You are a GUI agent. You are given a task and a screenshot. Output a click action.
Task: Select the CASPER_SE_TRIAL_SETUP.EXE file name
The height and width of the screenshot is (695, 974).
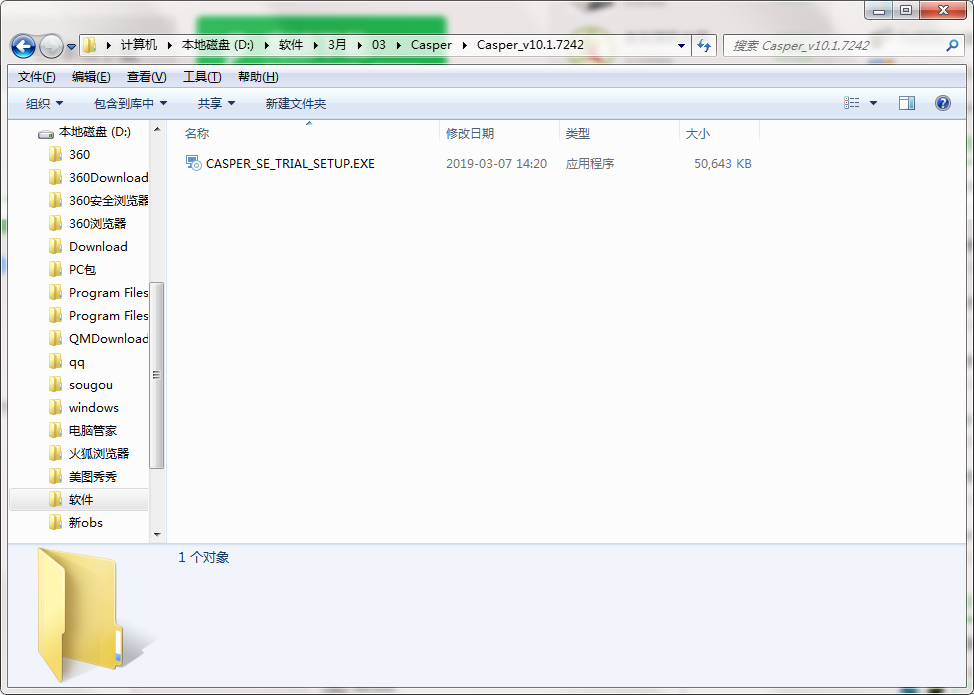click(290, 164)
